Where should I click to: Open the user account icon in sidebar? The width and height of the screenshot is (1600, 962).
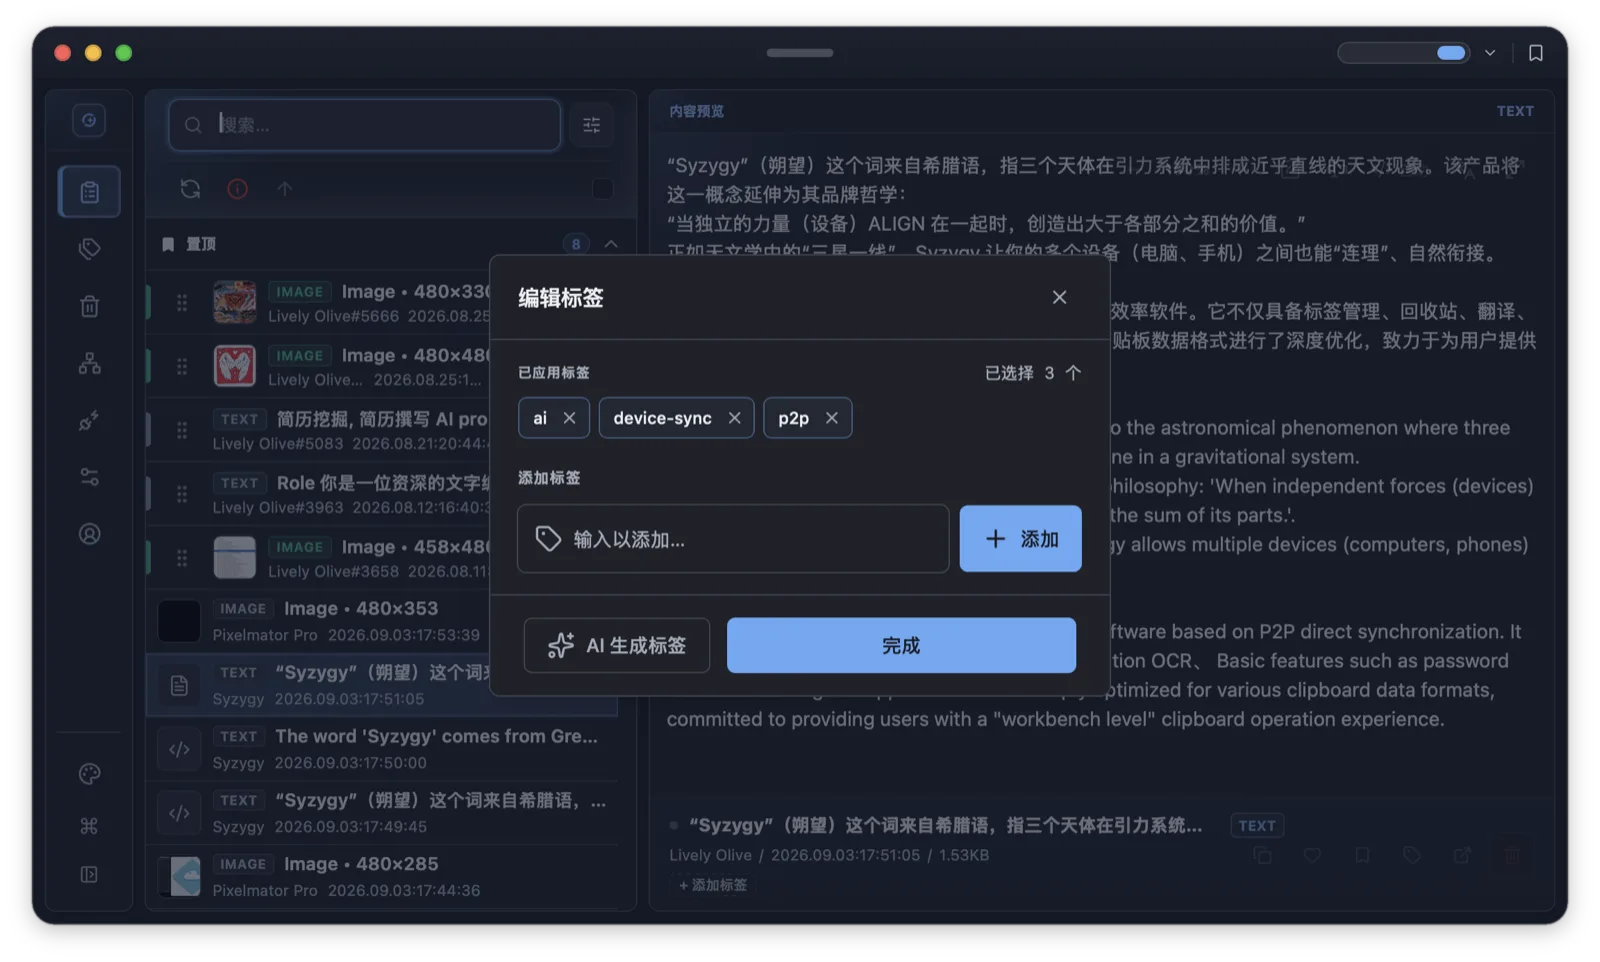click(x=89, y=534)
